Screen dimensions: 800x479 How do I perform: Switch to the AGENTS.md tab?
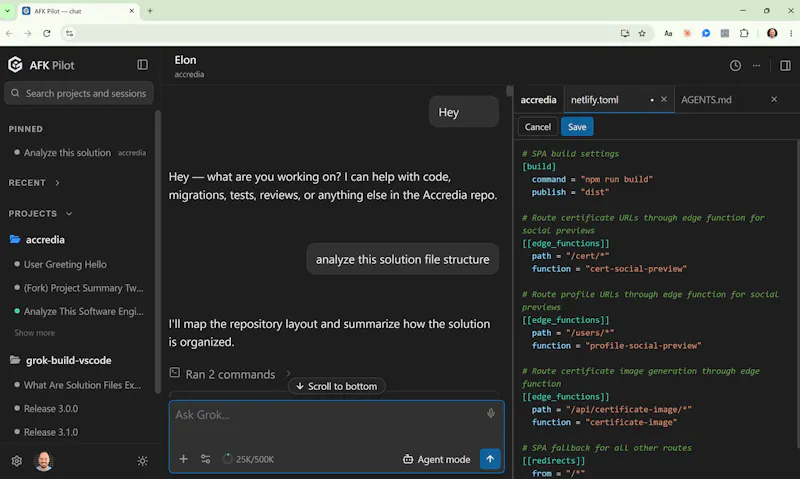pos(706,99)
